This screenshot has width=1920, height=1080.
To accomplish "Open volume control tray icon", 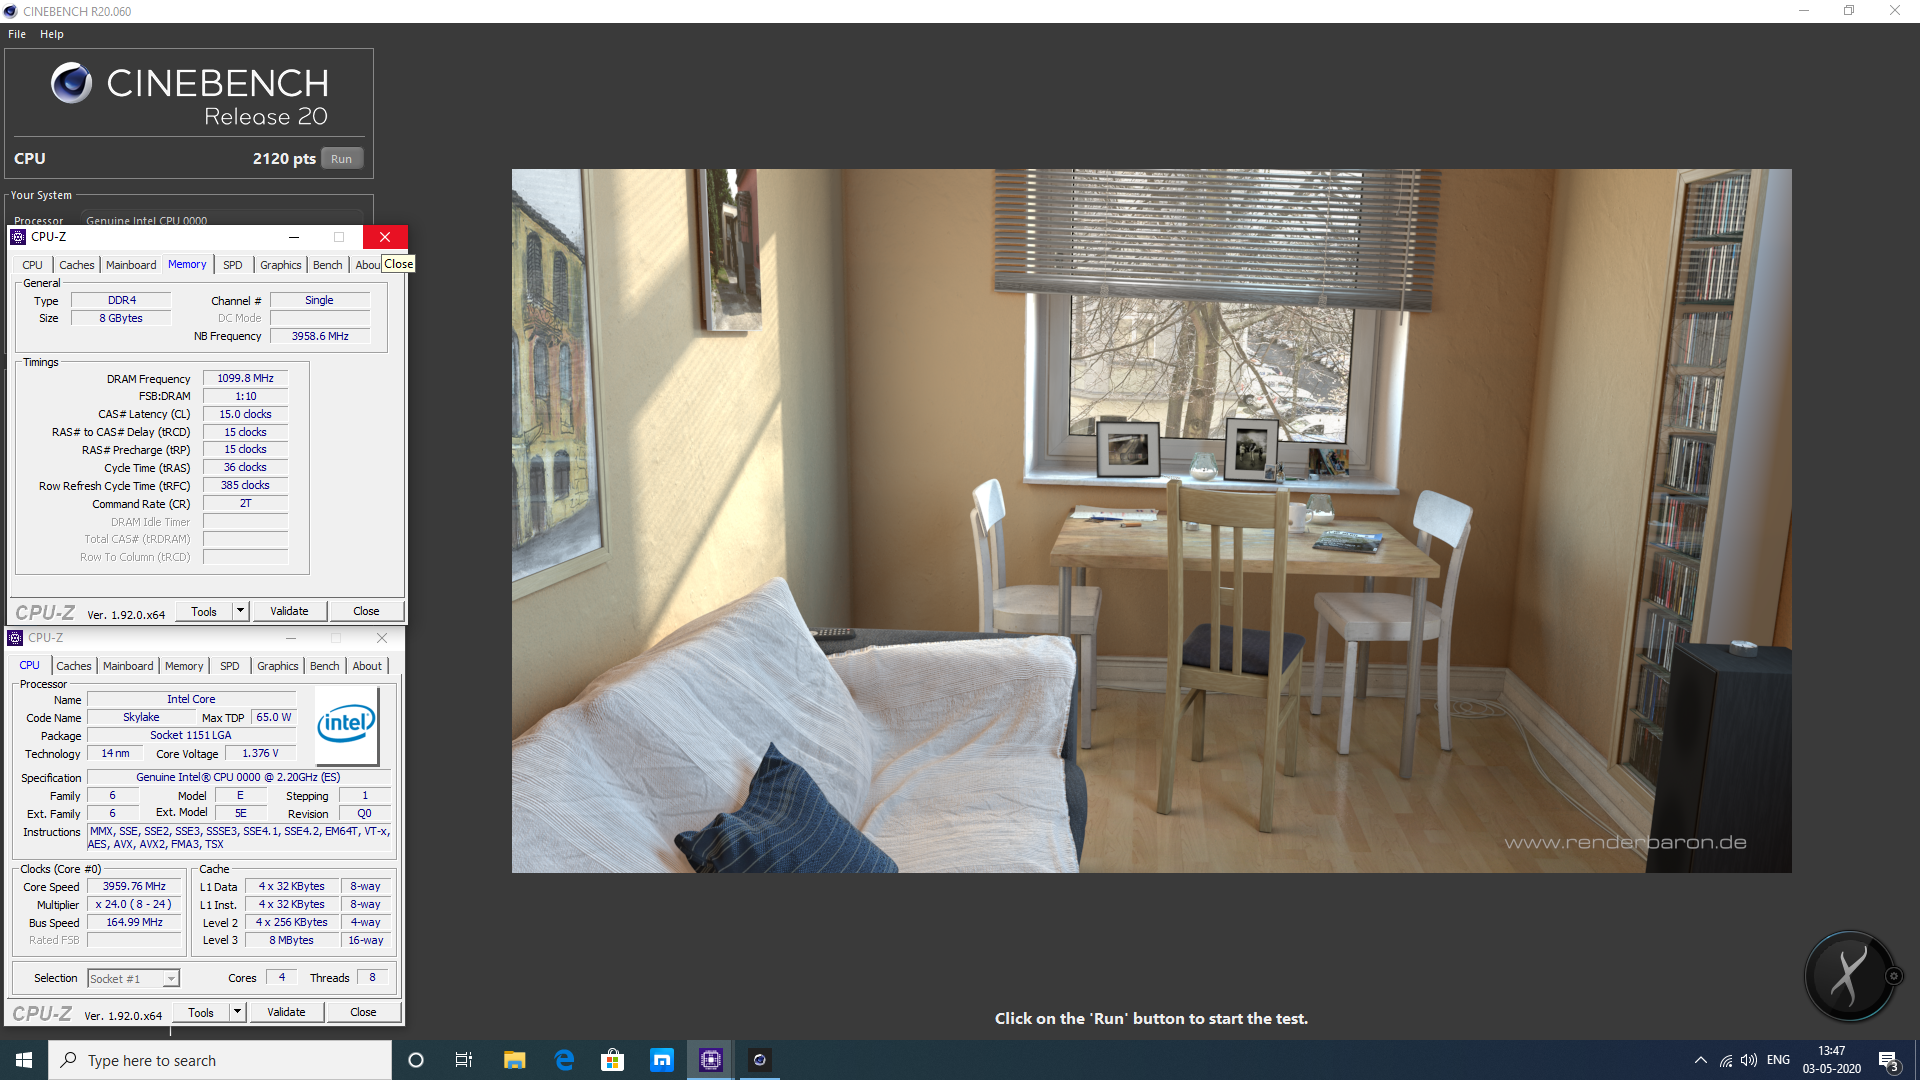I will [1749, 1060].
